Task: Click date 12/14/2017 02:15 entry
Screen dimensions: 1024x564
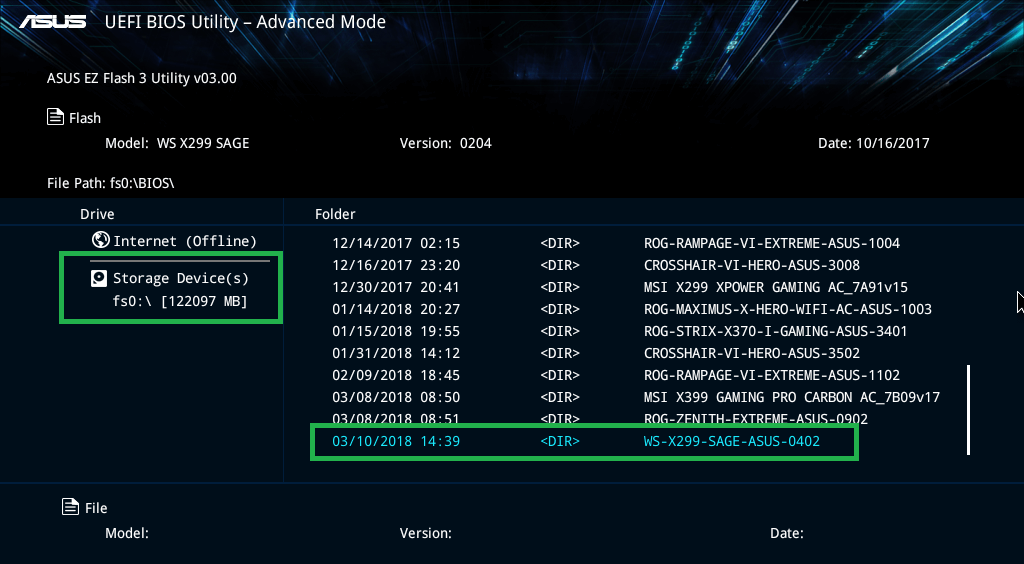Action: pos(396,243)
